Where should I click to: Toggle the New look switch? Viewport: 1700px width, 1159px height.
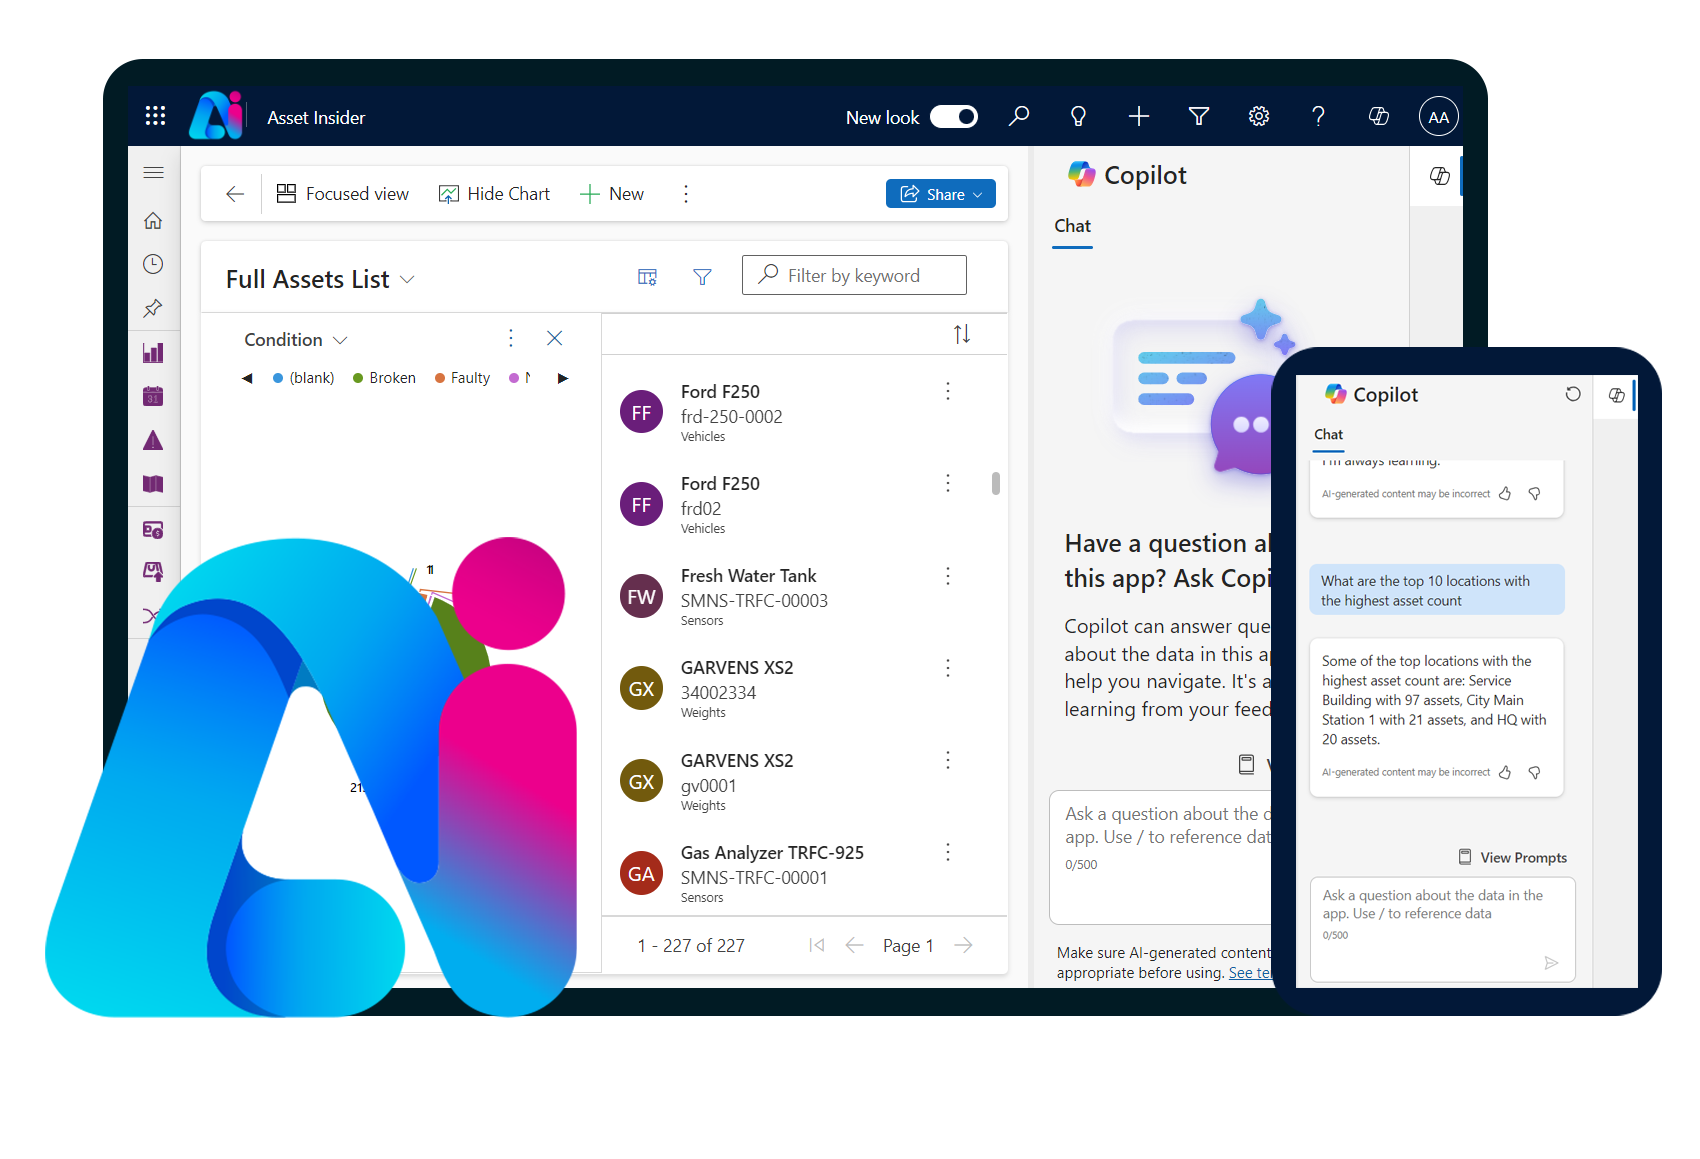pyautogui.click(x=954, y=117)
